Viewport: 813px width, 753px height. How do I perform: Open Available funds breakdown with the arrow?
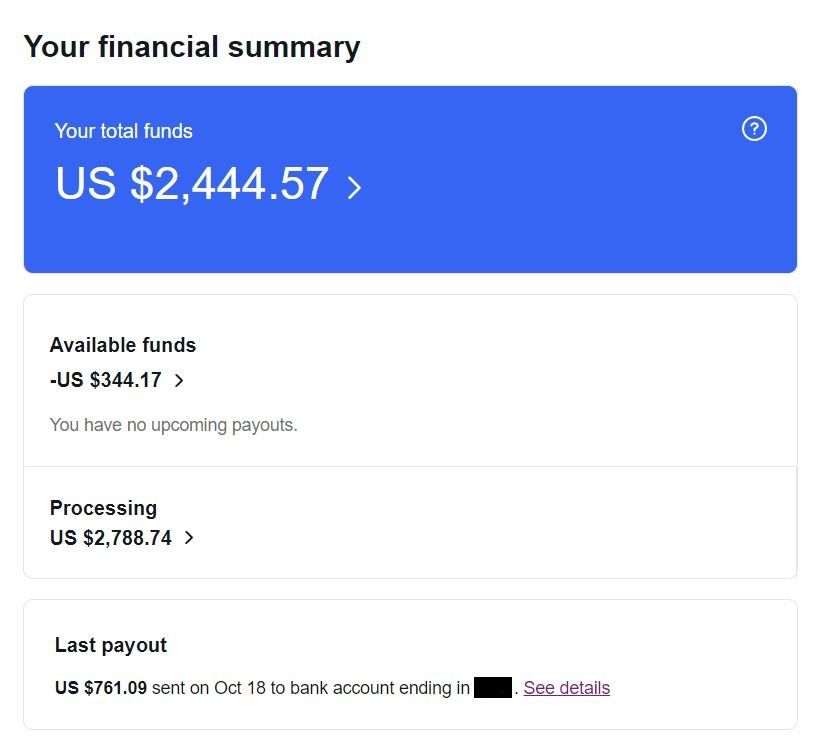pos(181,380)
